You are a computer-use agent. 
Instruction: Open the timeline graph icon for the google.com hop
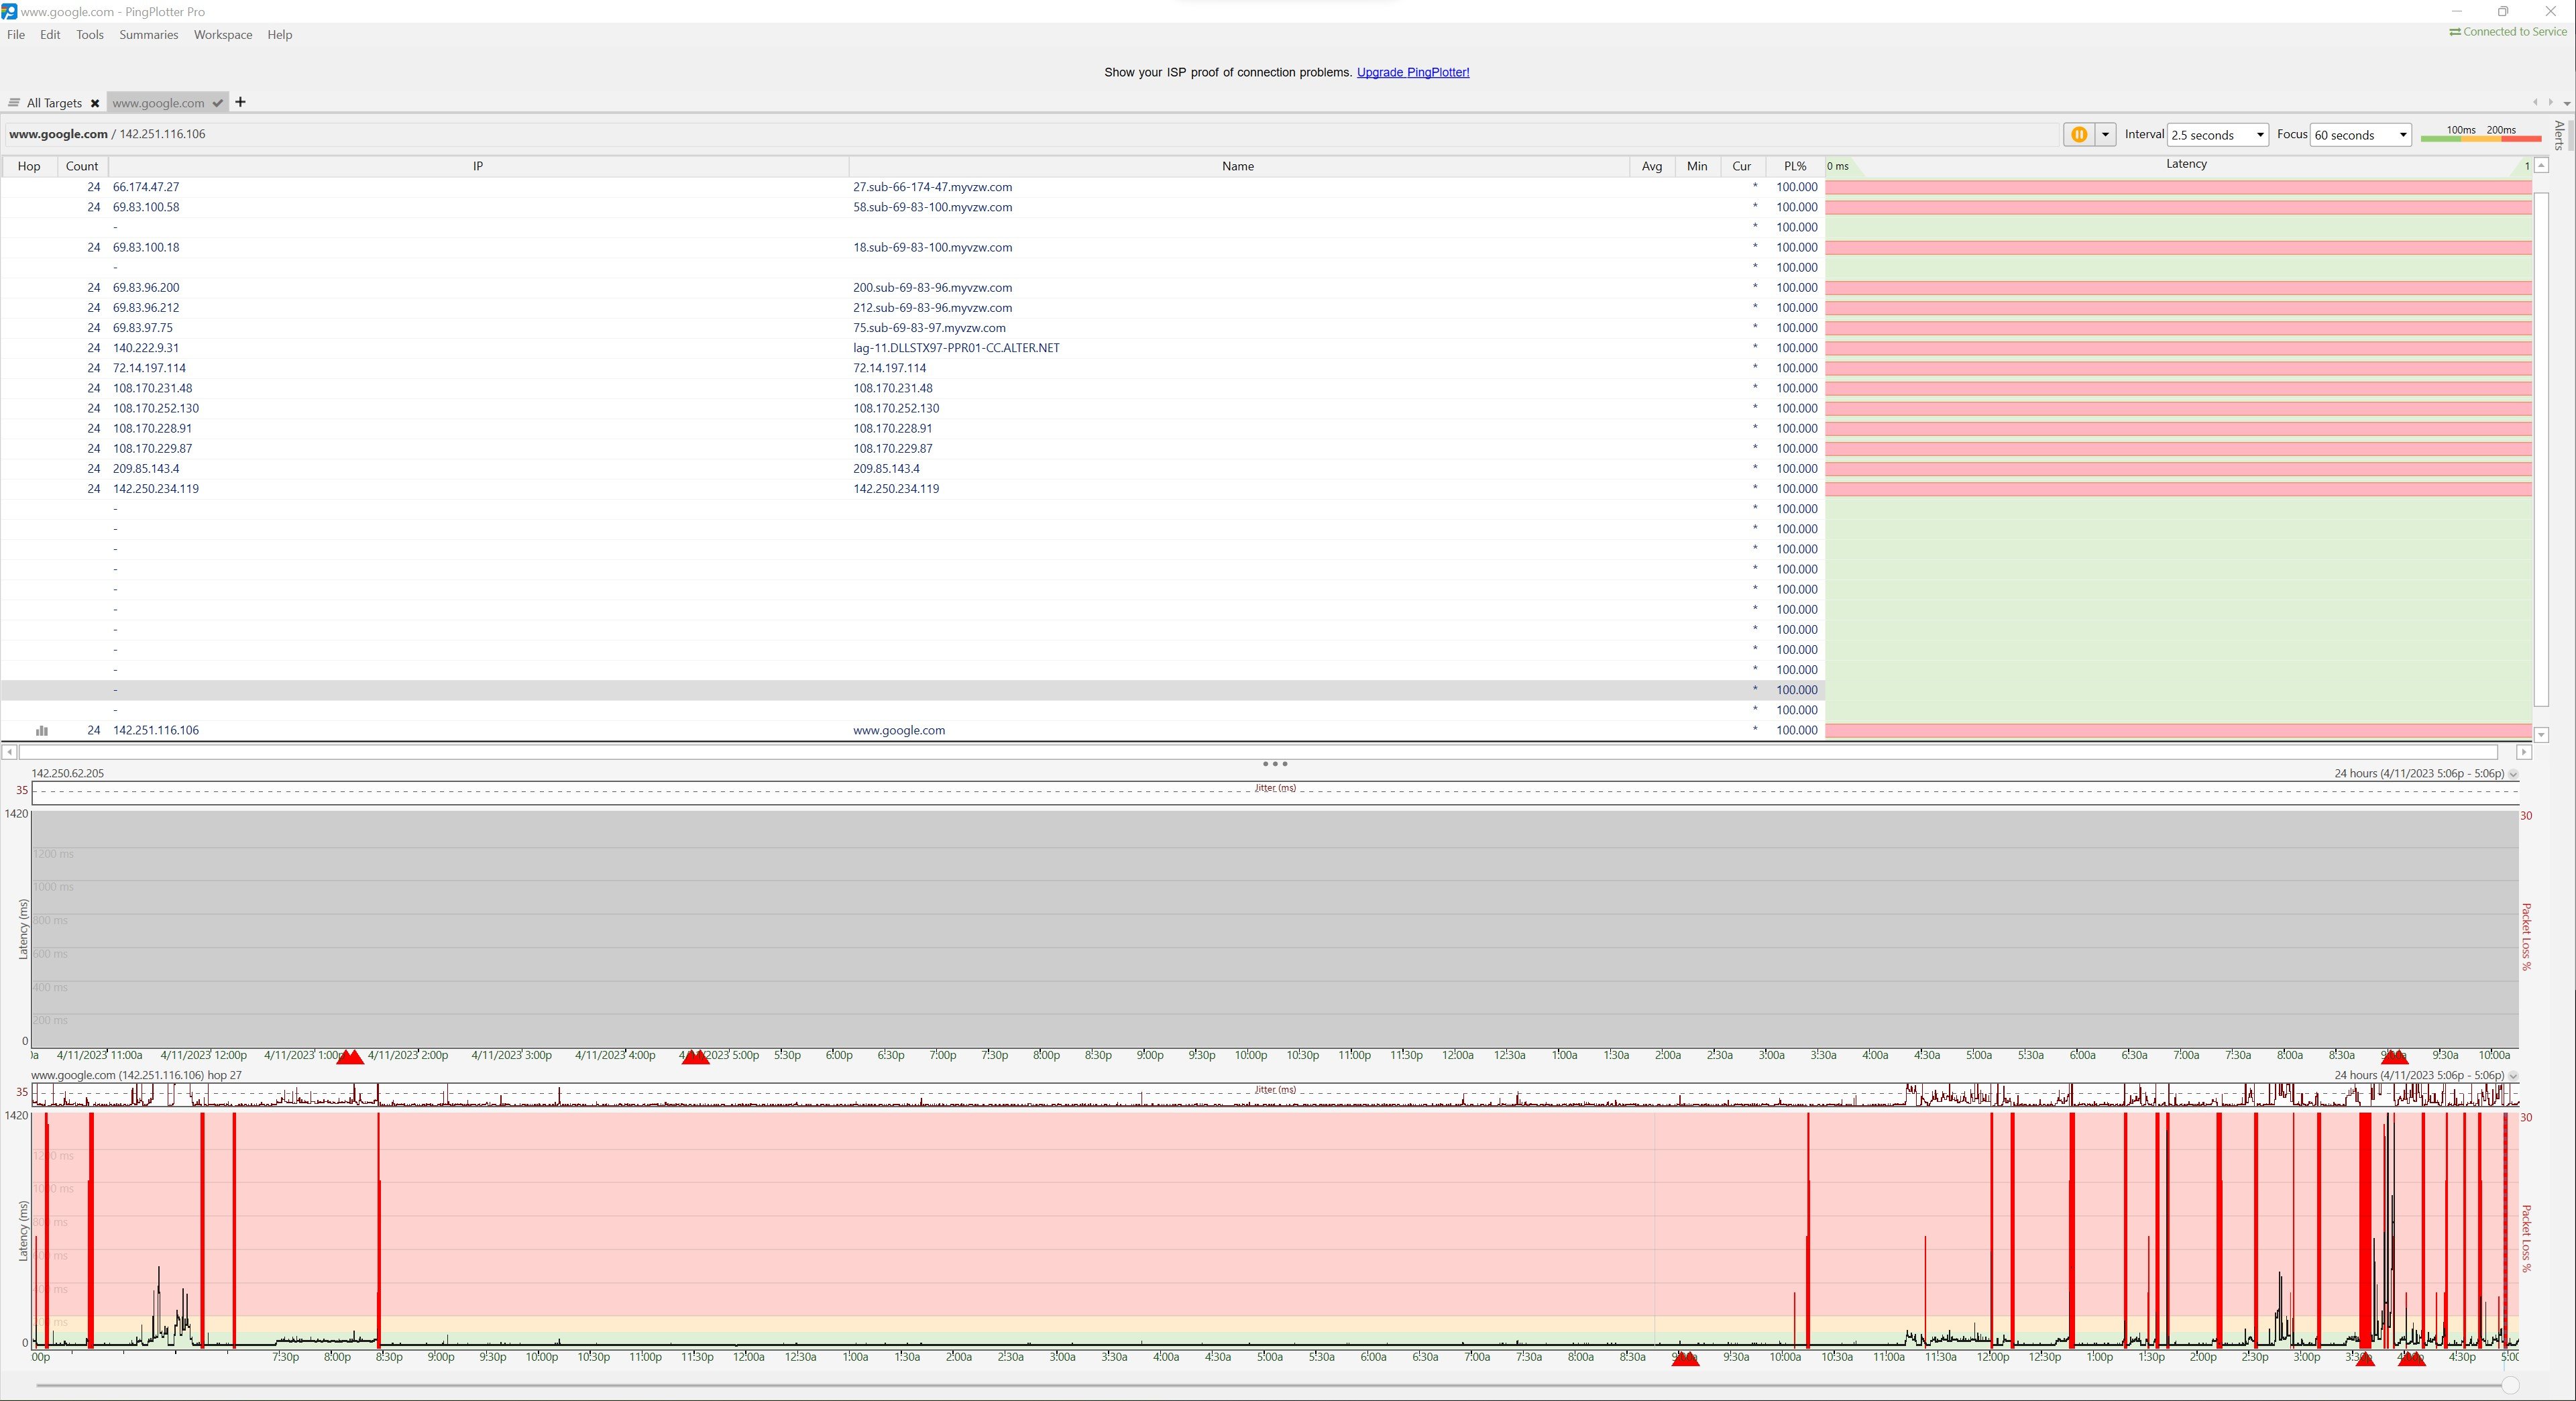41,731
